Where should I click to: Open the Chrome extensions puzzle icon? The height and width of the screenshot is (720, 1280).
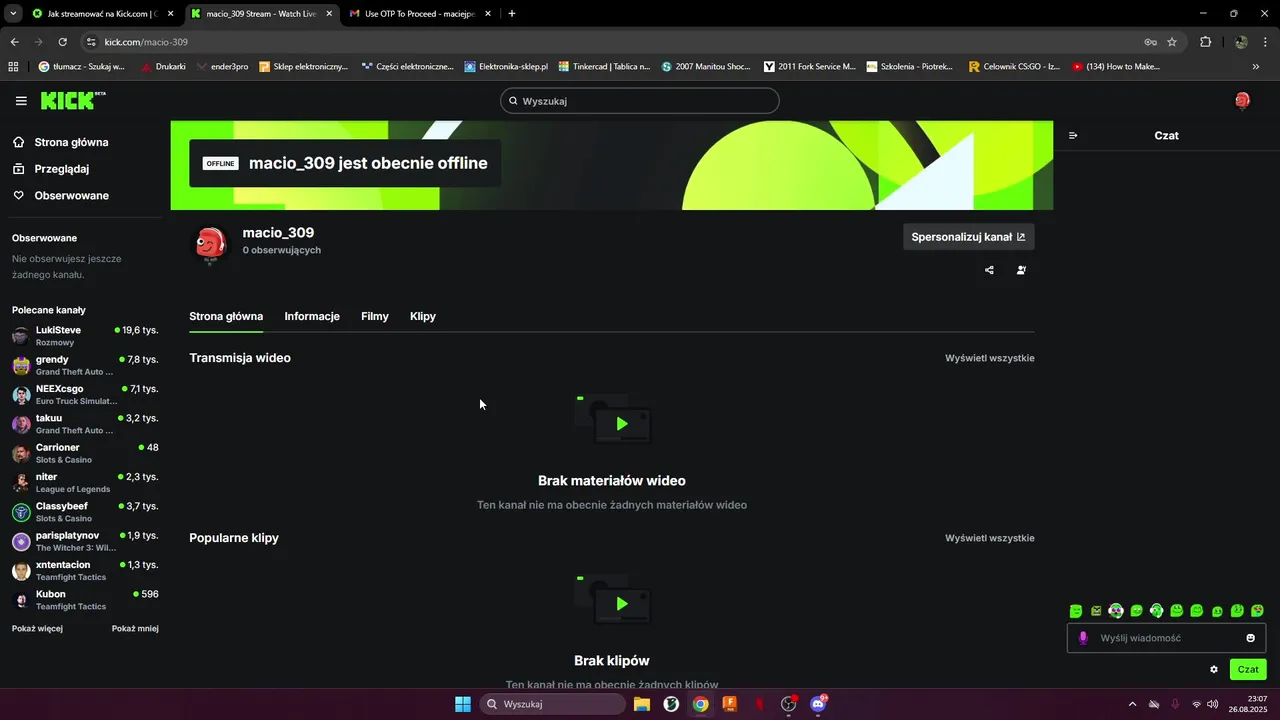pos(1205,42)
